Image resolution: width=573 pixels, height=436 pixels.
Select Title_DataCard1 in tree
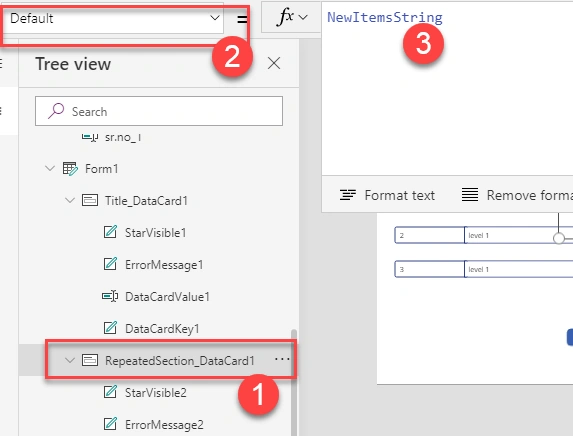(146, 201)
